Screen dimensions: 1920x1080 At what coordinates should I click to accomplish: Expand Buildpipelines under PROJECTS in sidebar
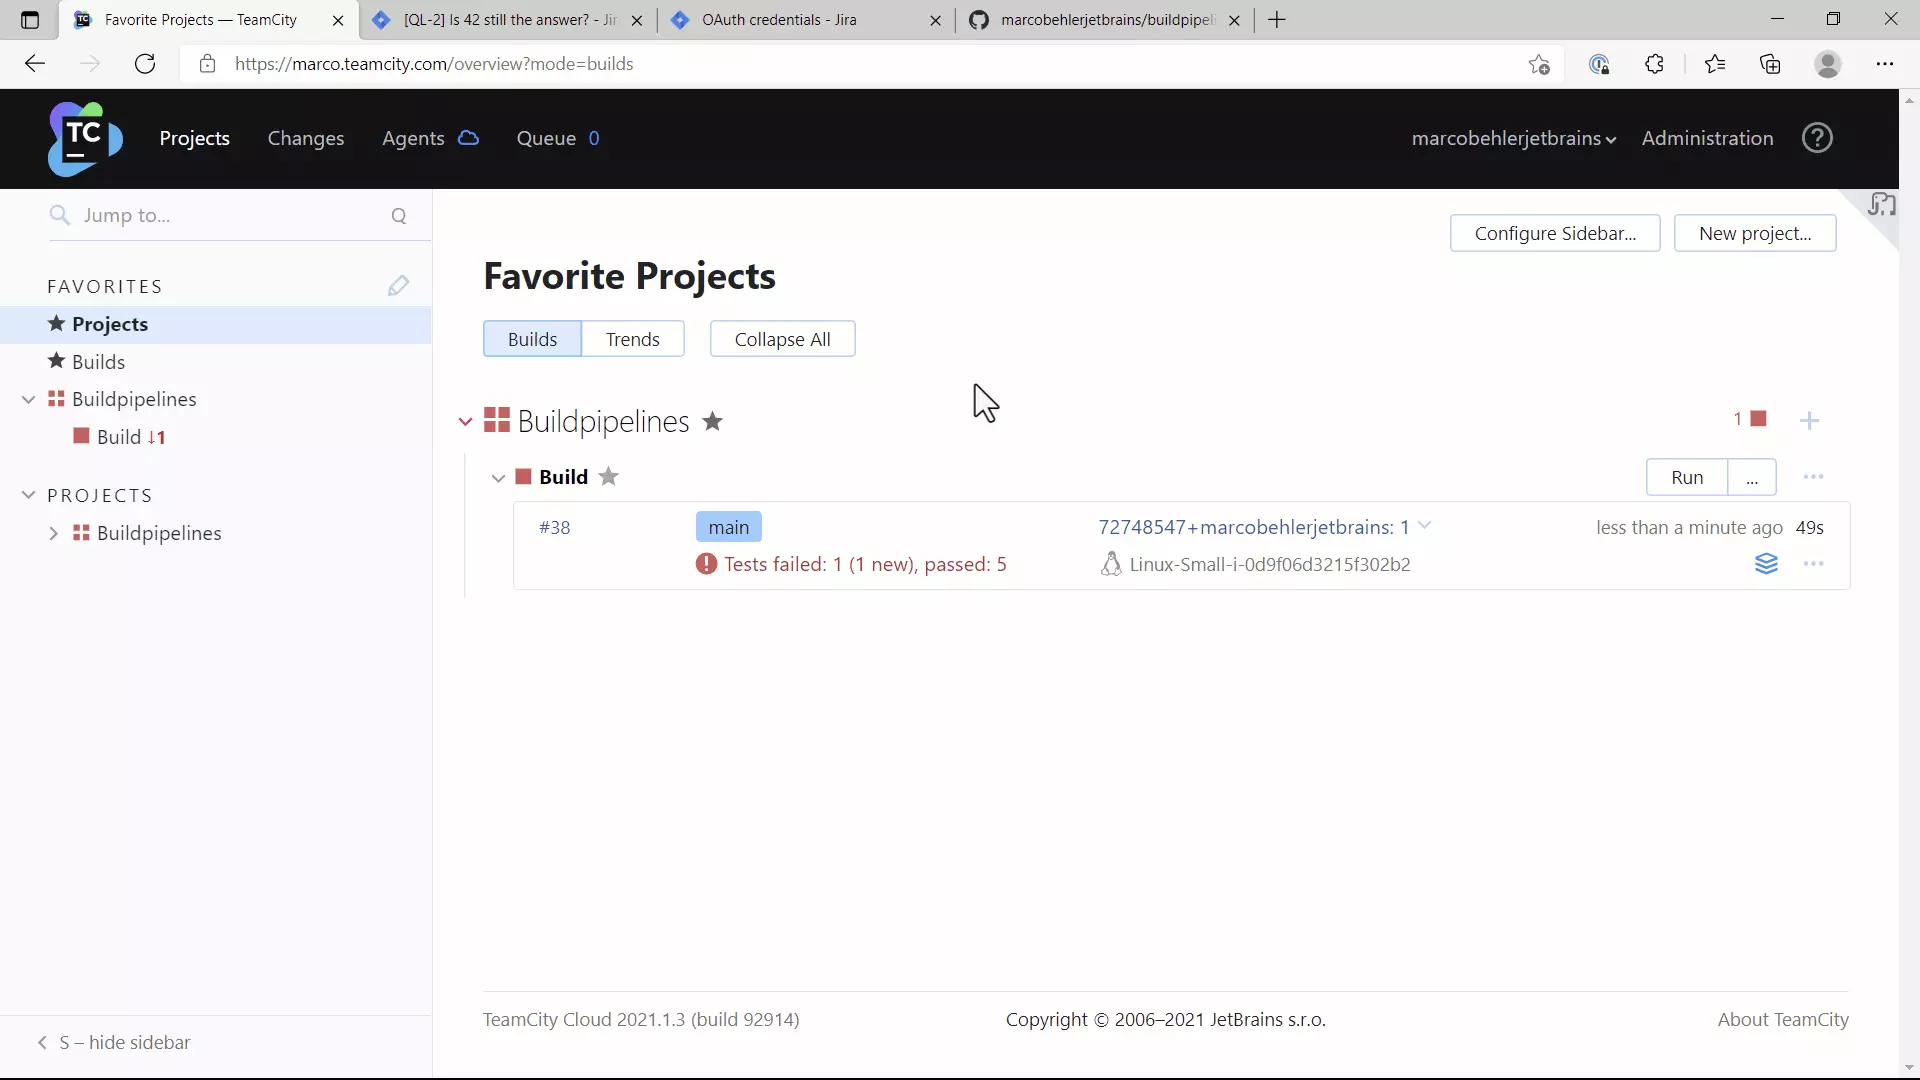point(54,533)
